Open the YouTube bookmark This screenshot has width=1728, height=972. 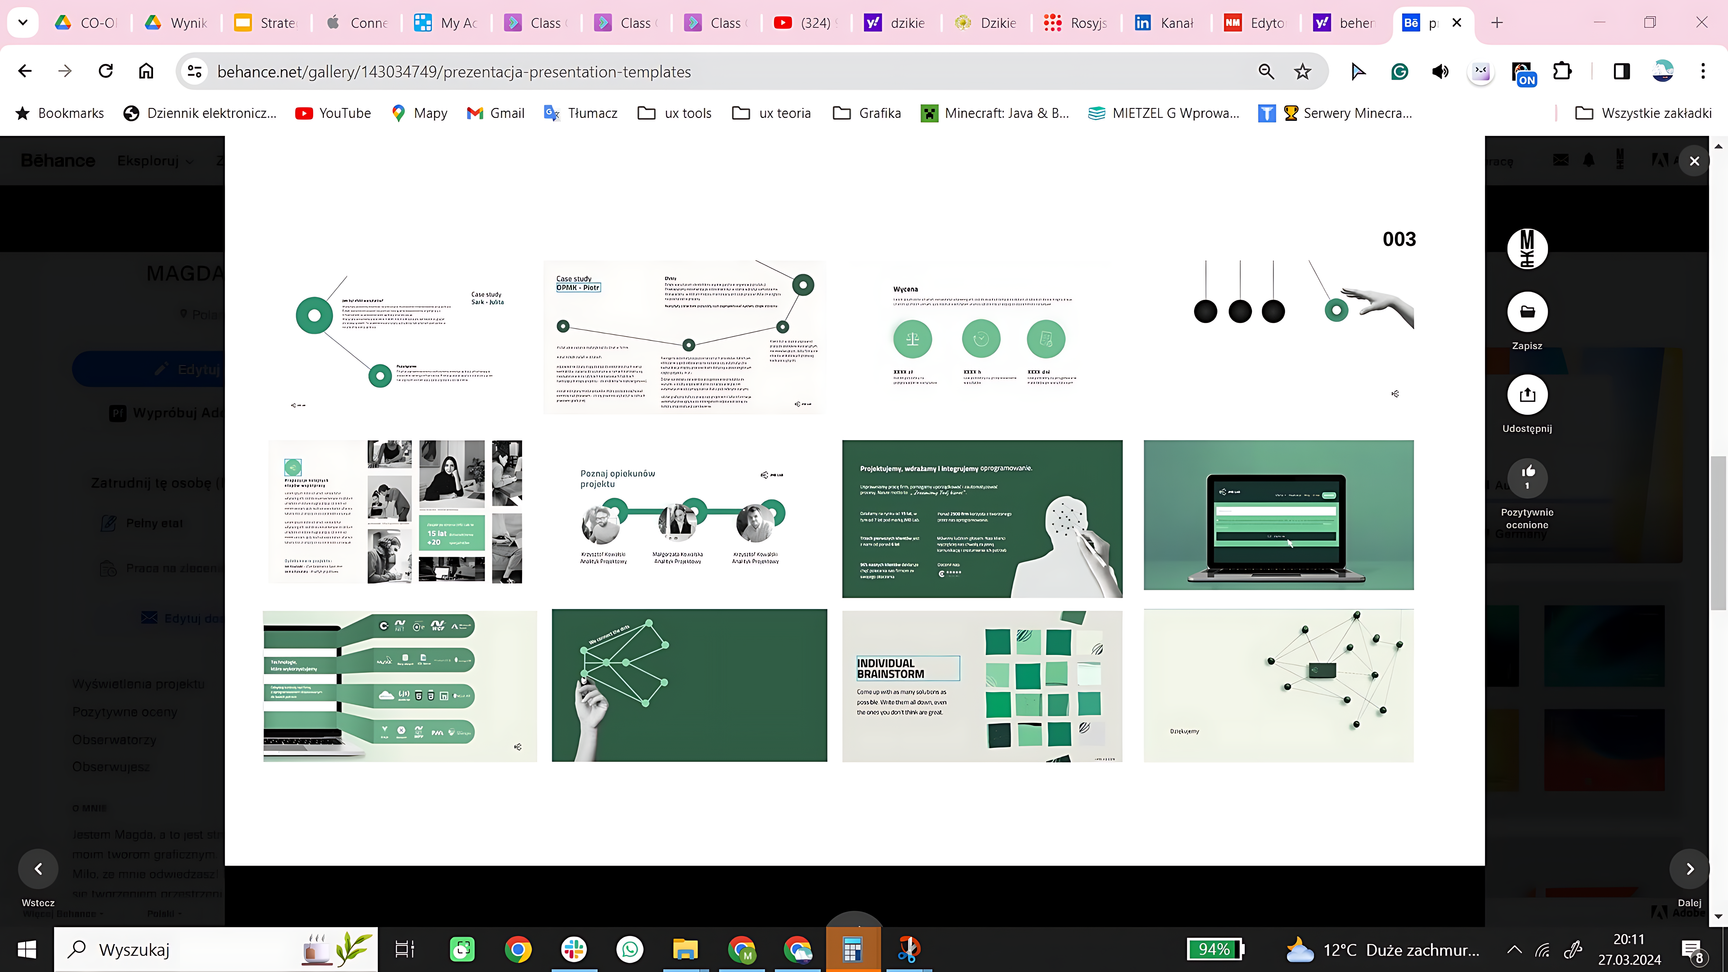[333, 113]
